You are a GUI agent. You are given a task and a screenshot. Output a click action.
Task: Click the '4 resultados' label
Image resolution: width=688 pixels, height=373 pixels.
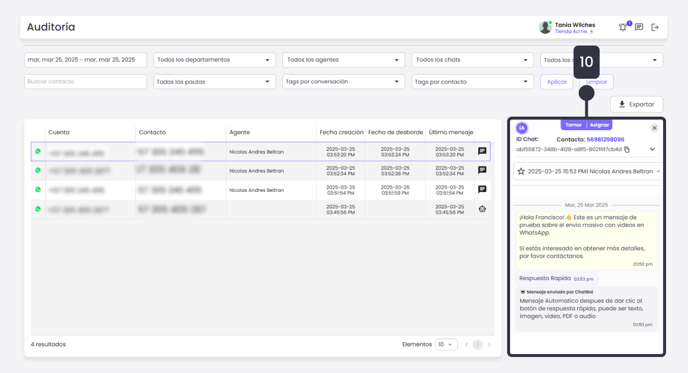(x=48, y=344)
